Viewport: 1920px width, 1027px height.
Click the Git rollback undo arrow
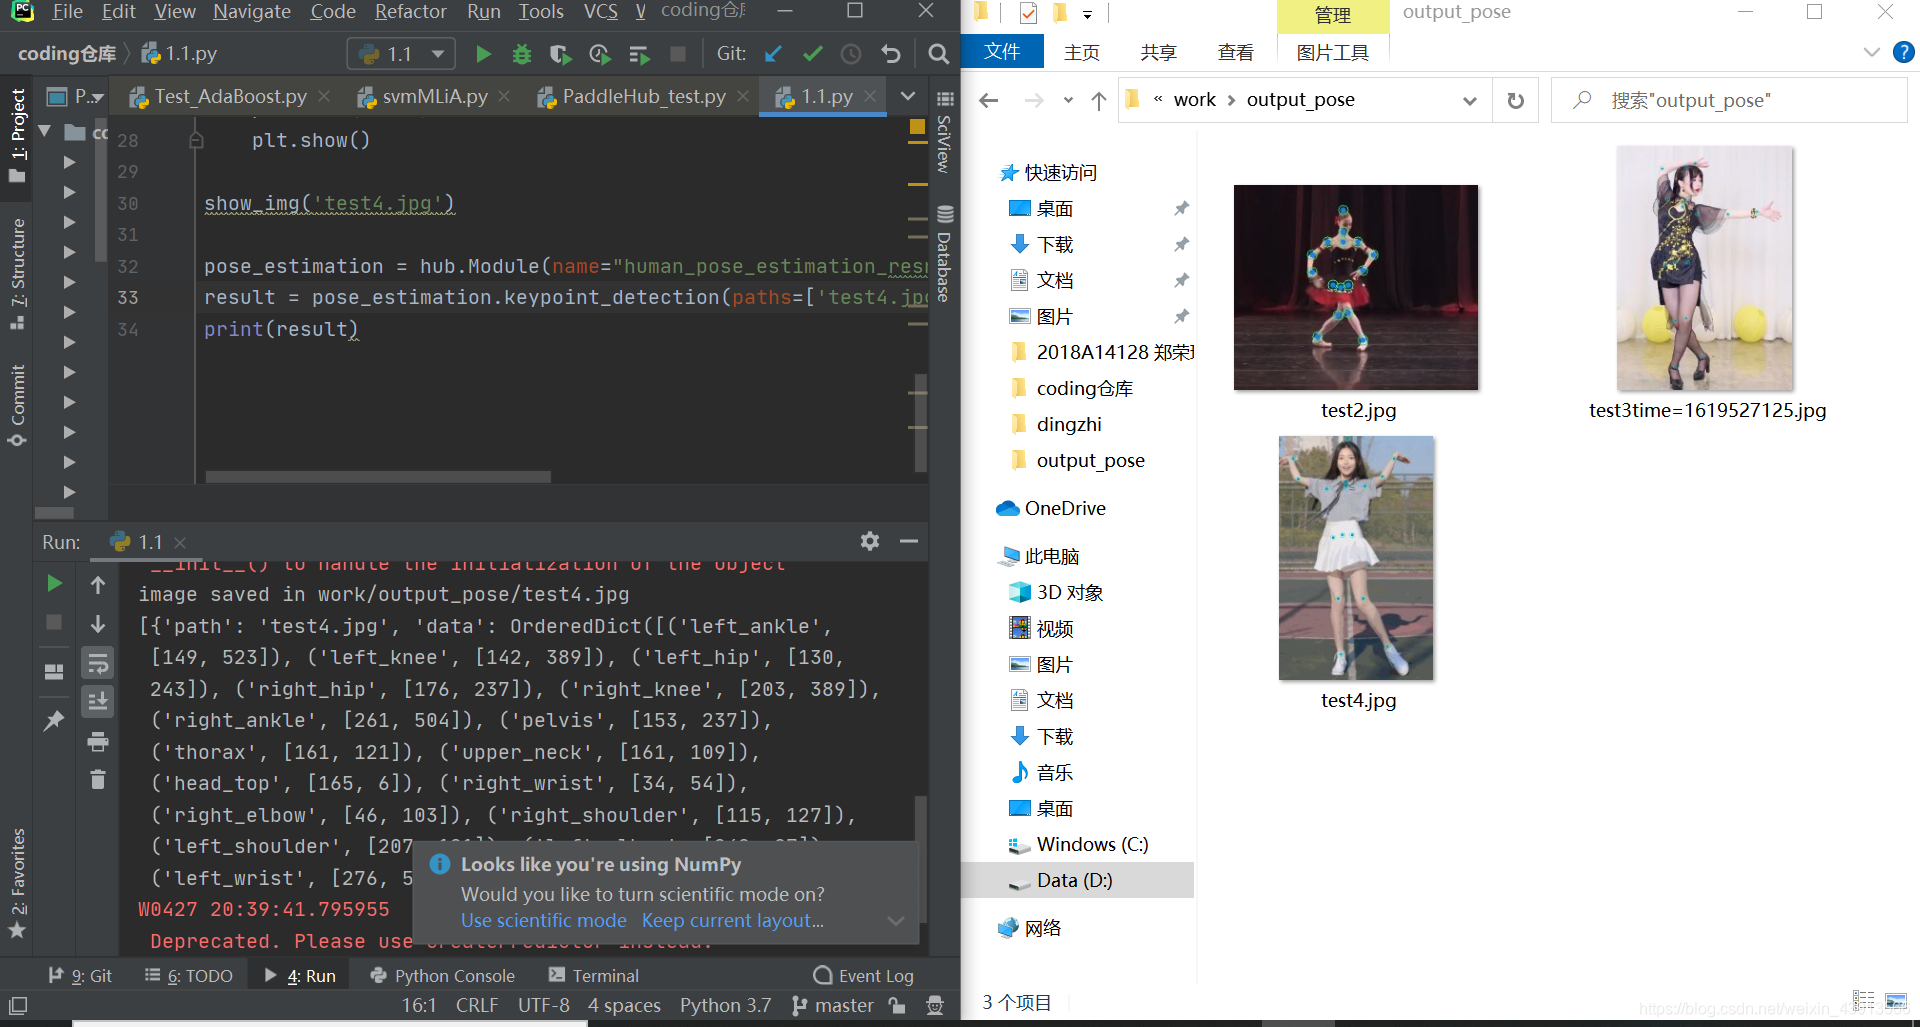tap(891, 54)
